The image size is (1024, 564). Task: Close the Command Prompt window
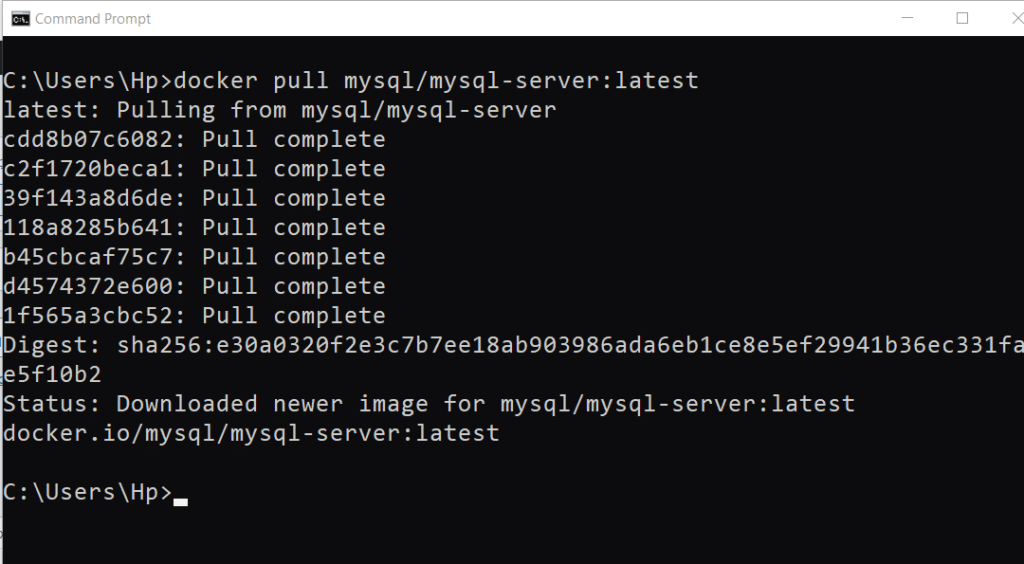coord(1016,18)
